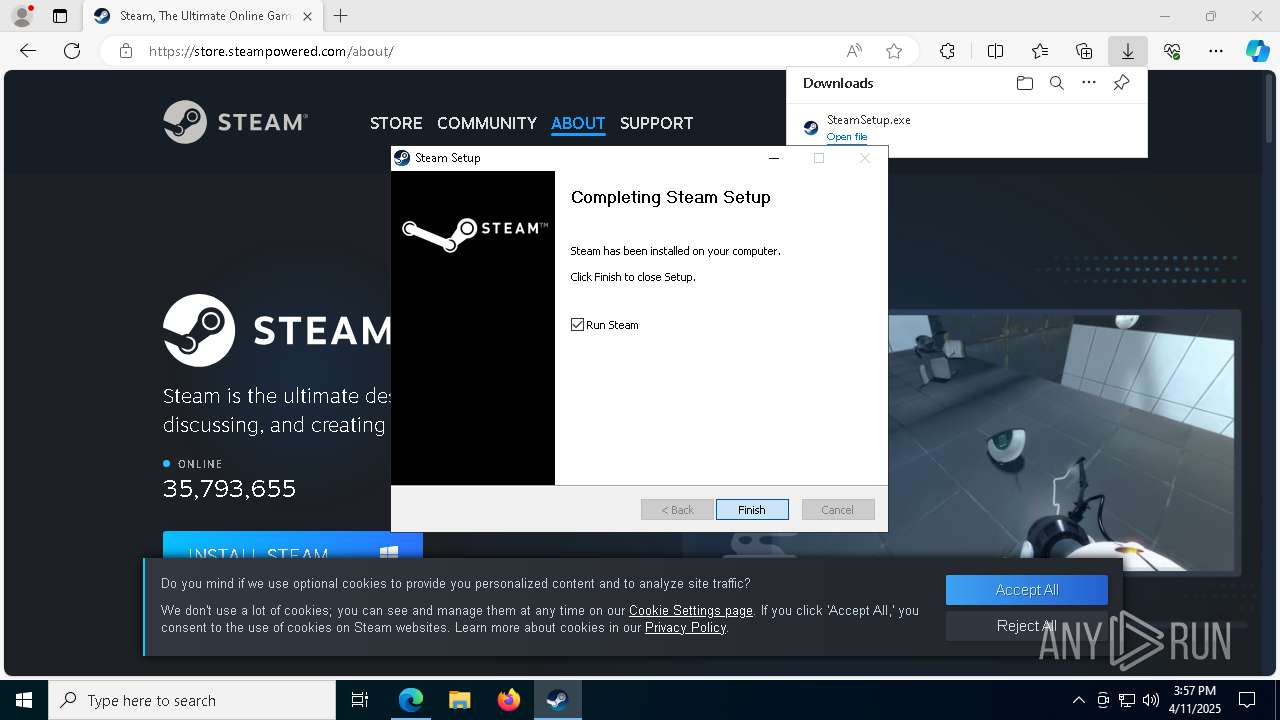The width and height of the screenshot is (1280, 720).
Task: Click Open file under SteamSetup.exe
Action: (847, 137)
